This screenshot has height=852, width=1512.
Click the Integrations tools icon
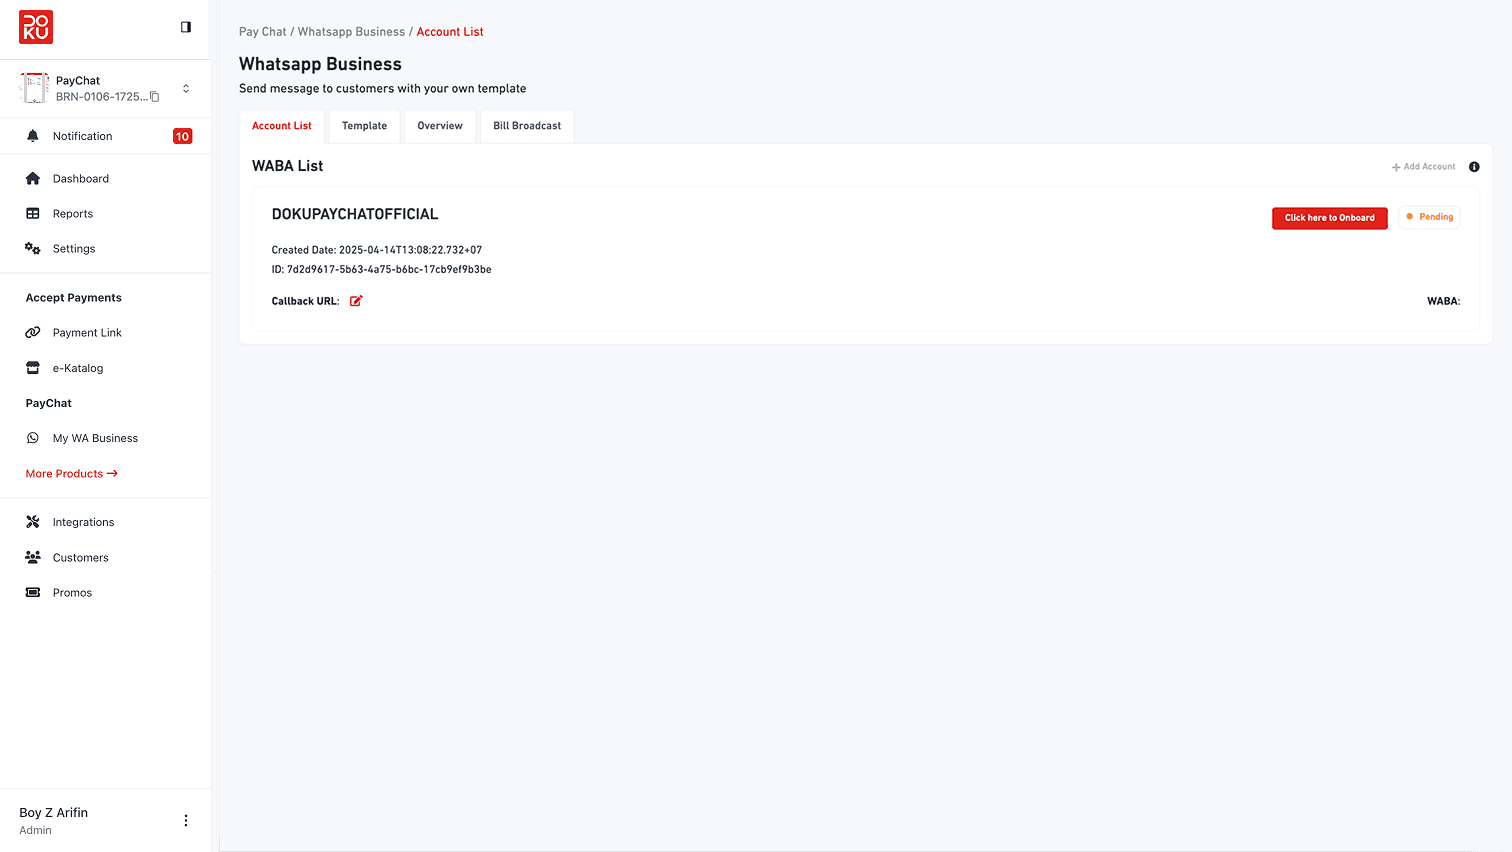point(33,522)
